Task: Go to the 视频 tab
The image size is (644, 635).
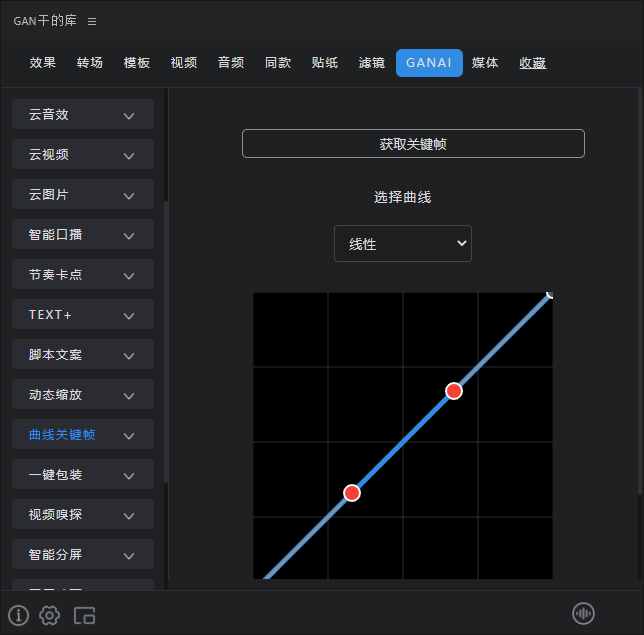Action: [x=184, y=63]
